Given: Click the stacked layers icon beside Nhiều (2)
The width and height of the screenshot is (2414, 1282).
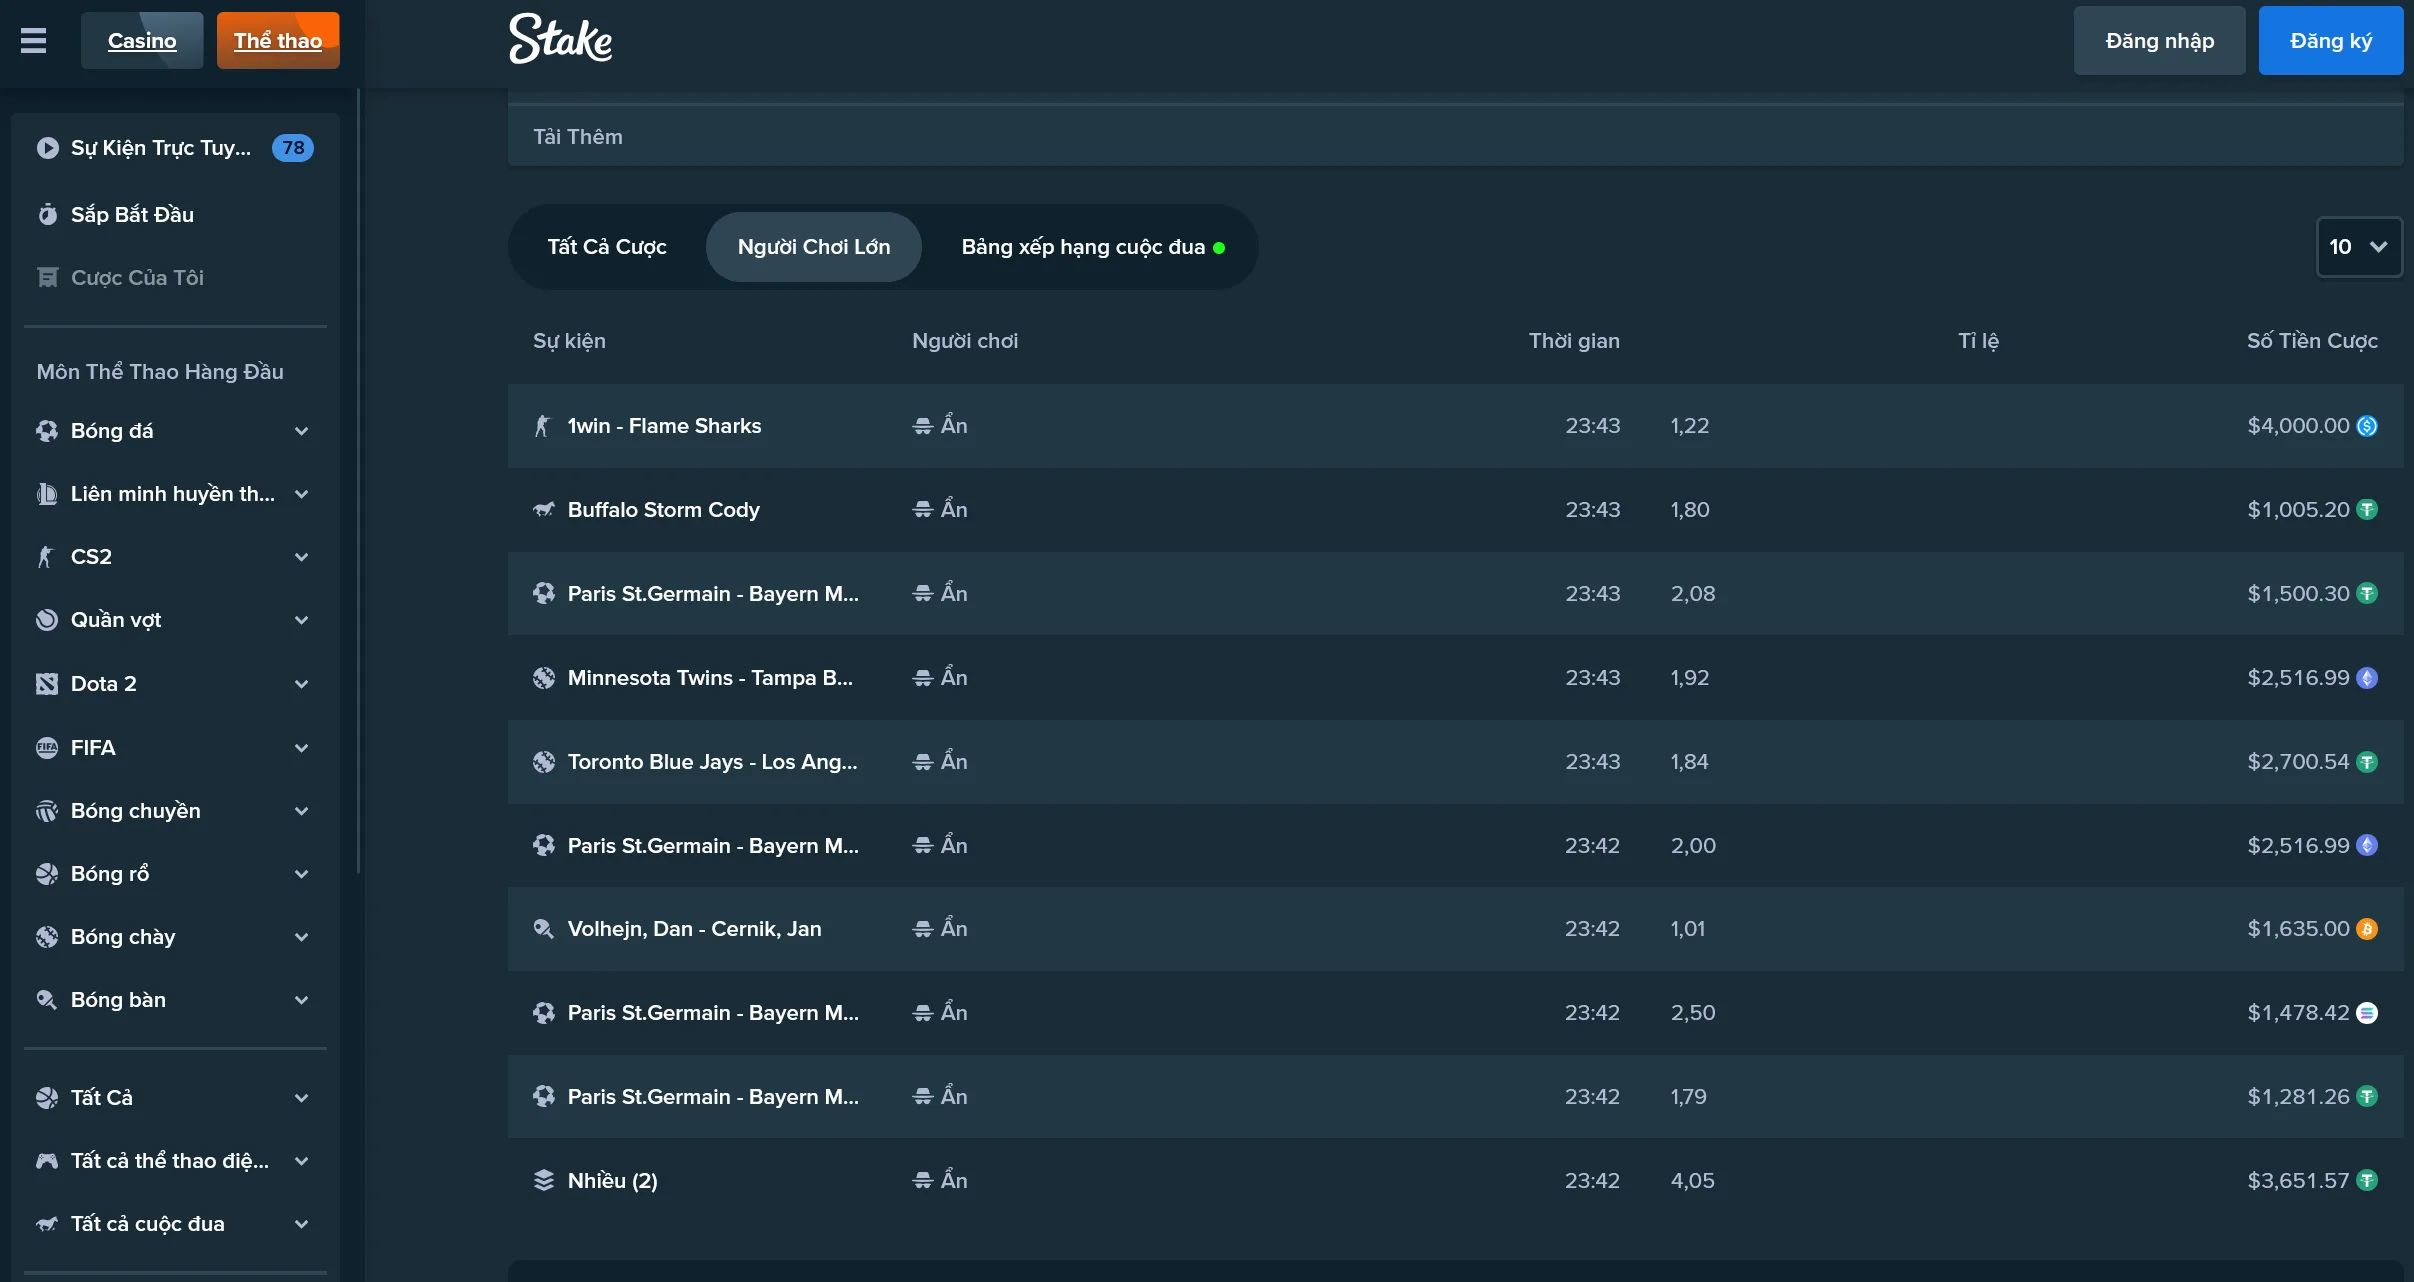Looking at the screenshot, I should tap(544, 1181).
